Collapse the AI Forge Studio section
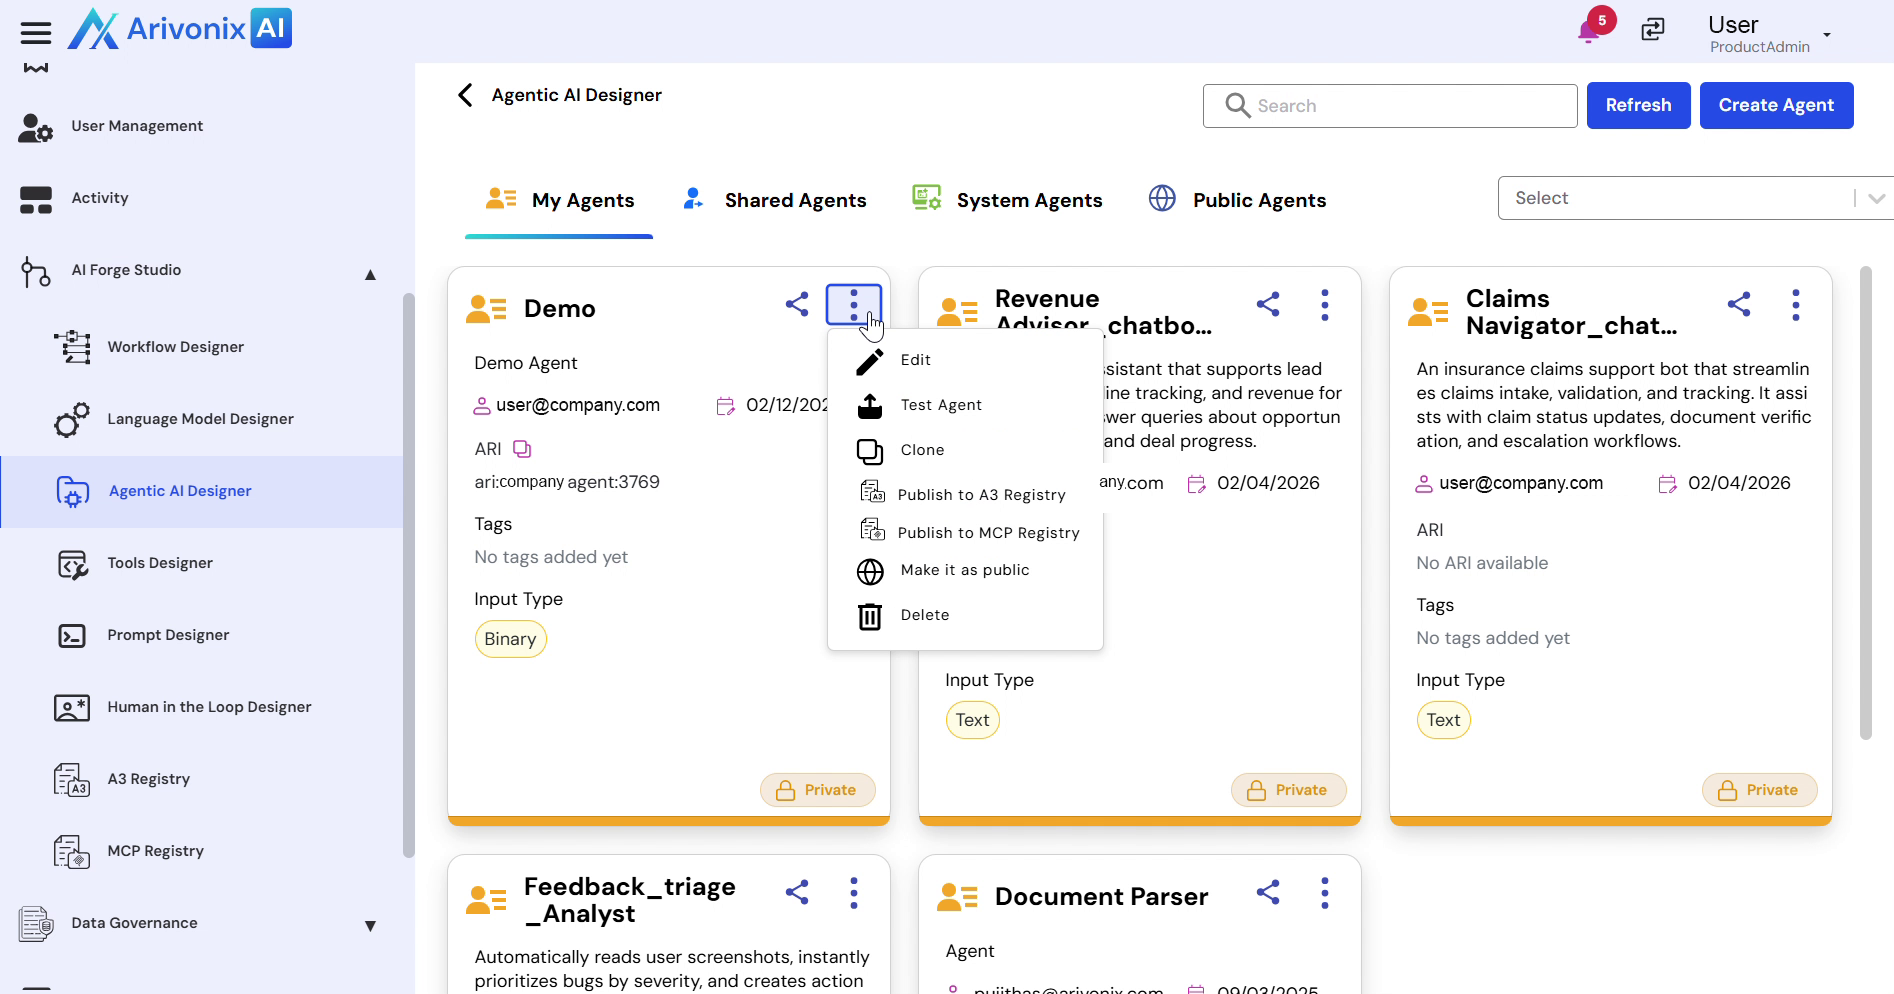Screen dimensions: 1894x994 pyautogui.click(x=370, y=274)
